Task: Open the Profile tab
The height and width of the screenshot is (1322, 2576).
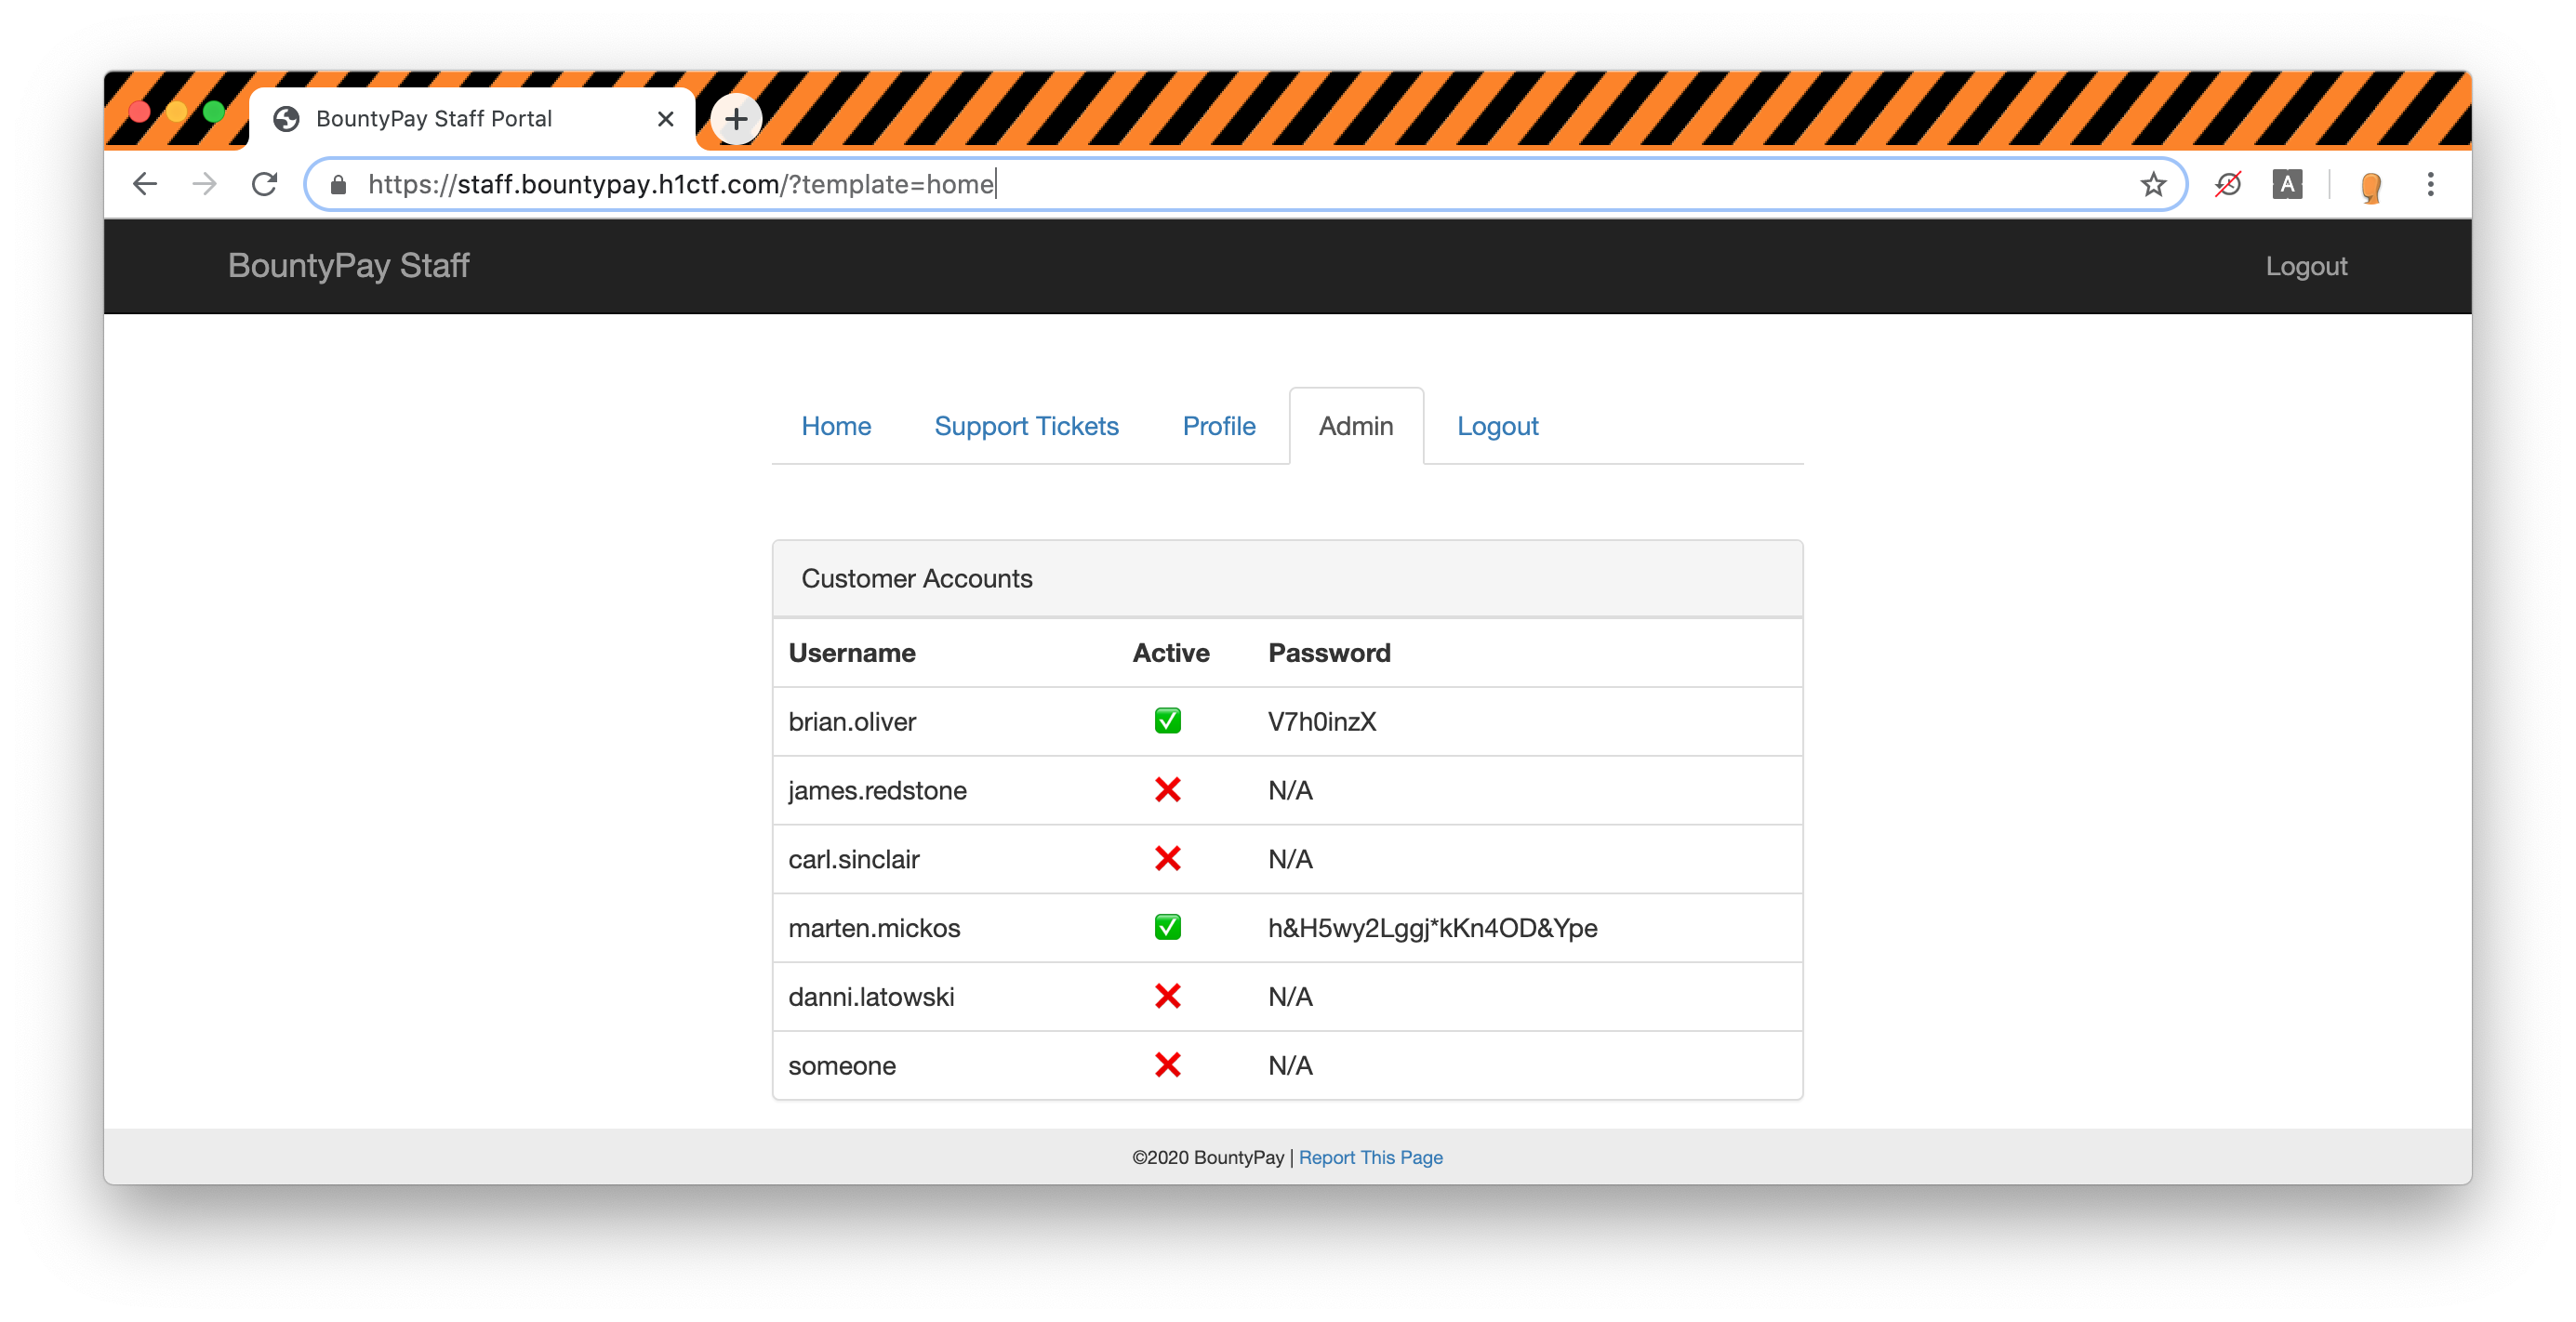Action: [1219, 426]
